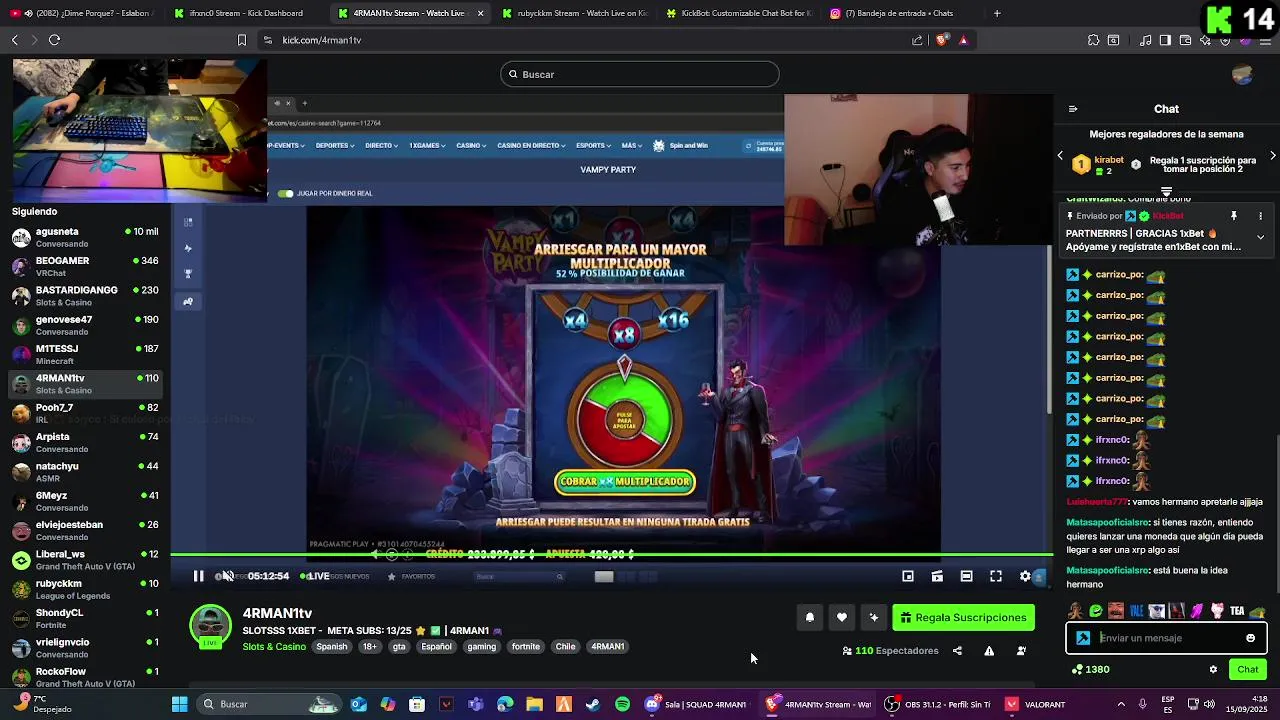Select the fortnite tag
This screenshot has height=720, width=1280.
click(525, 647)
